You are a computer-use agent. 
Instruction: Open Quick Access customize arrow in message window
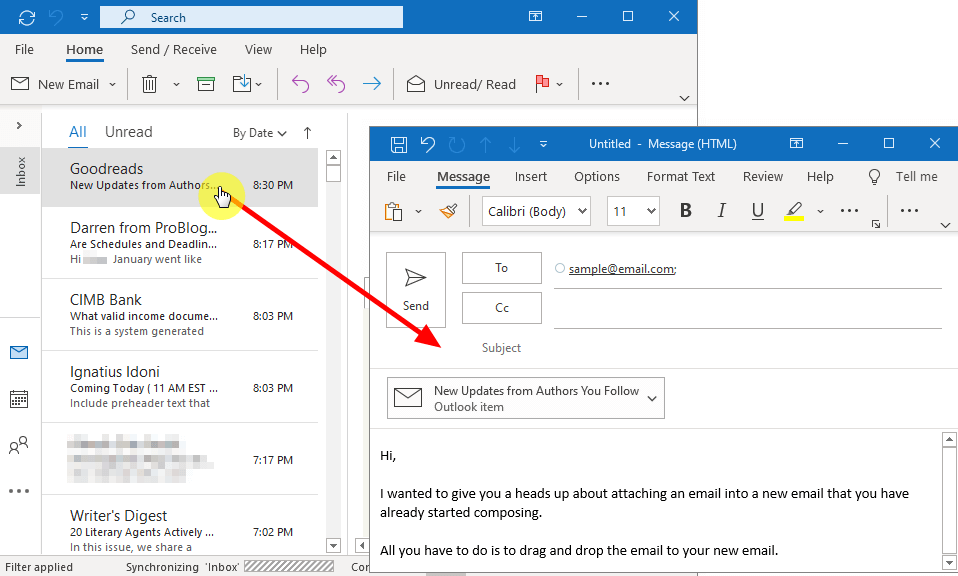[x=543, y=144]
